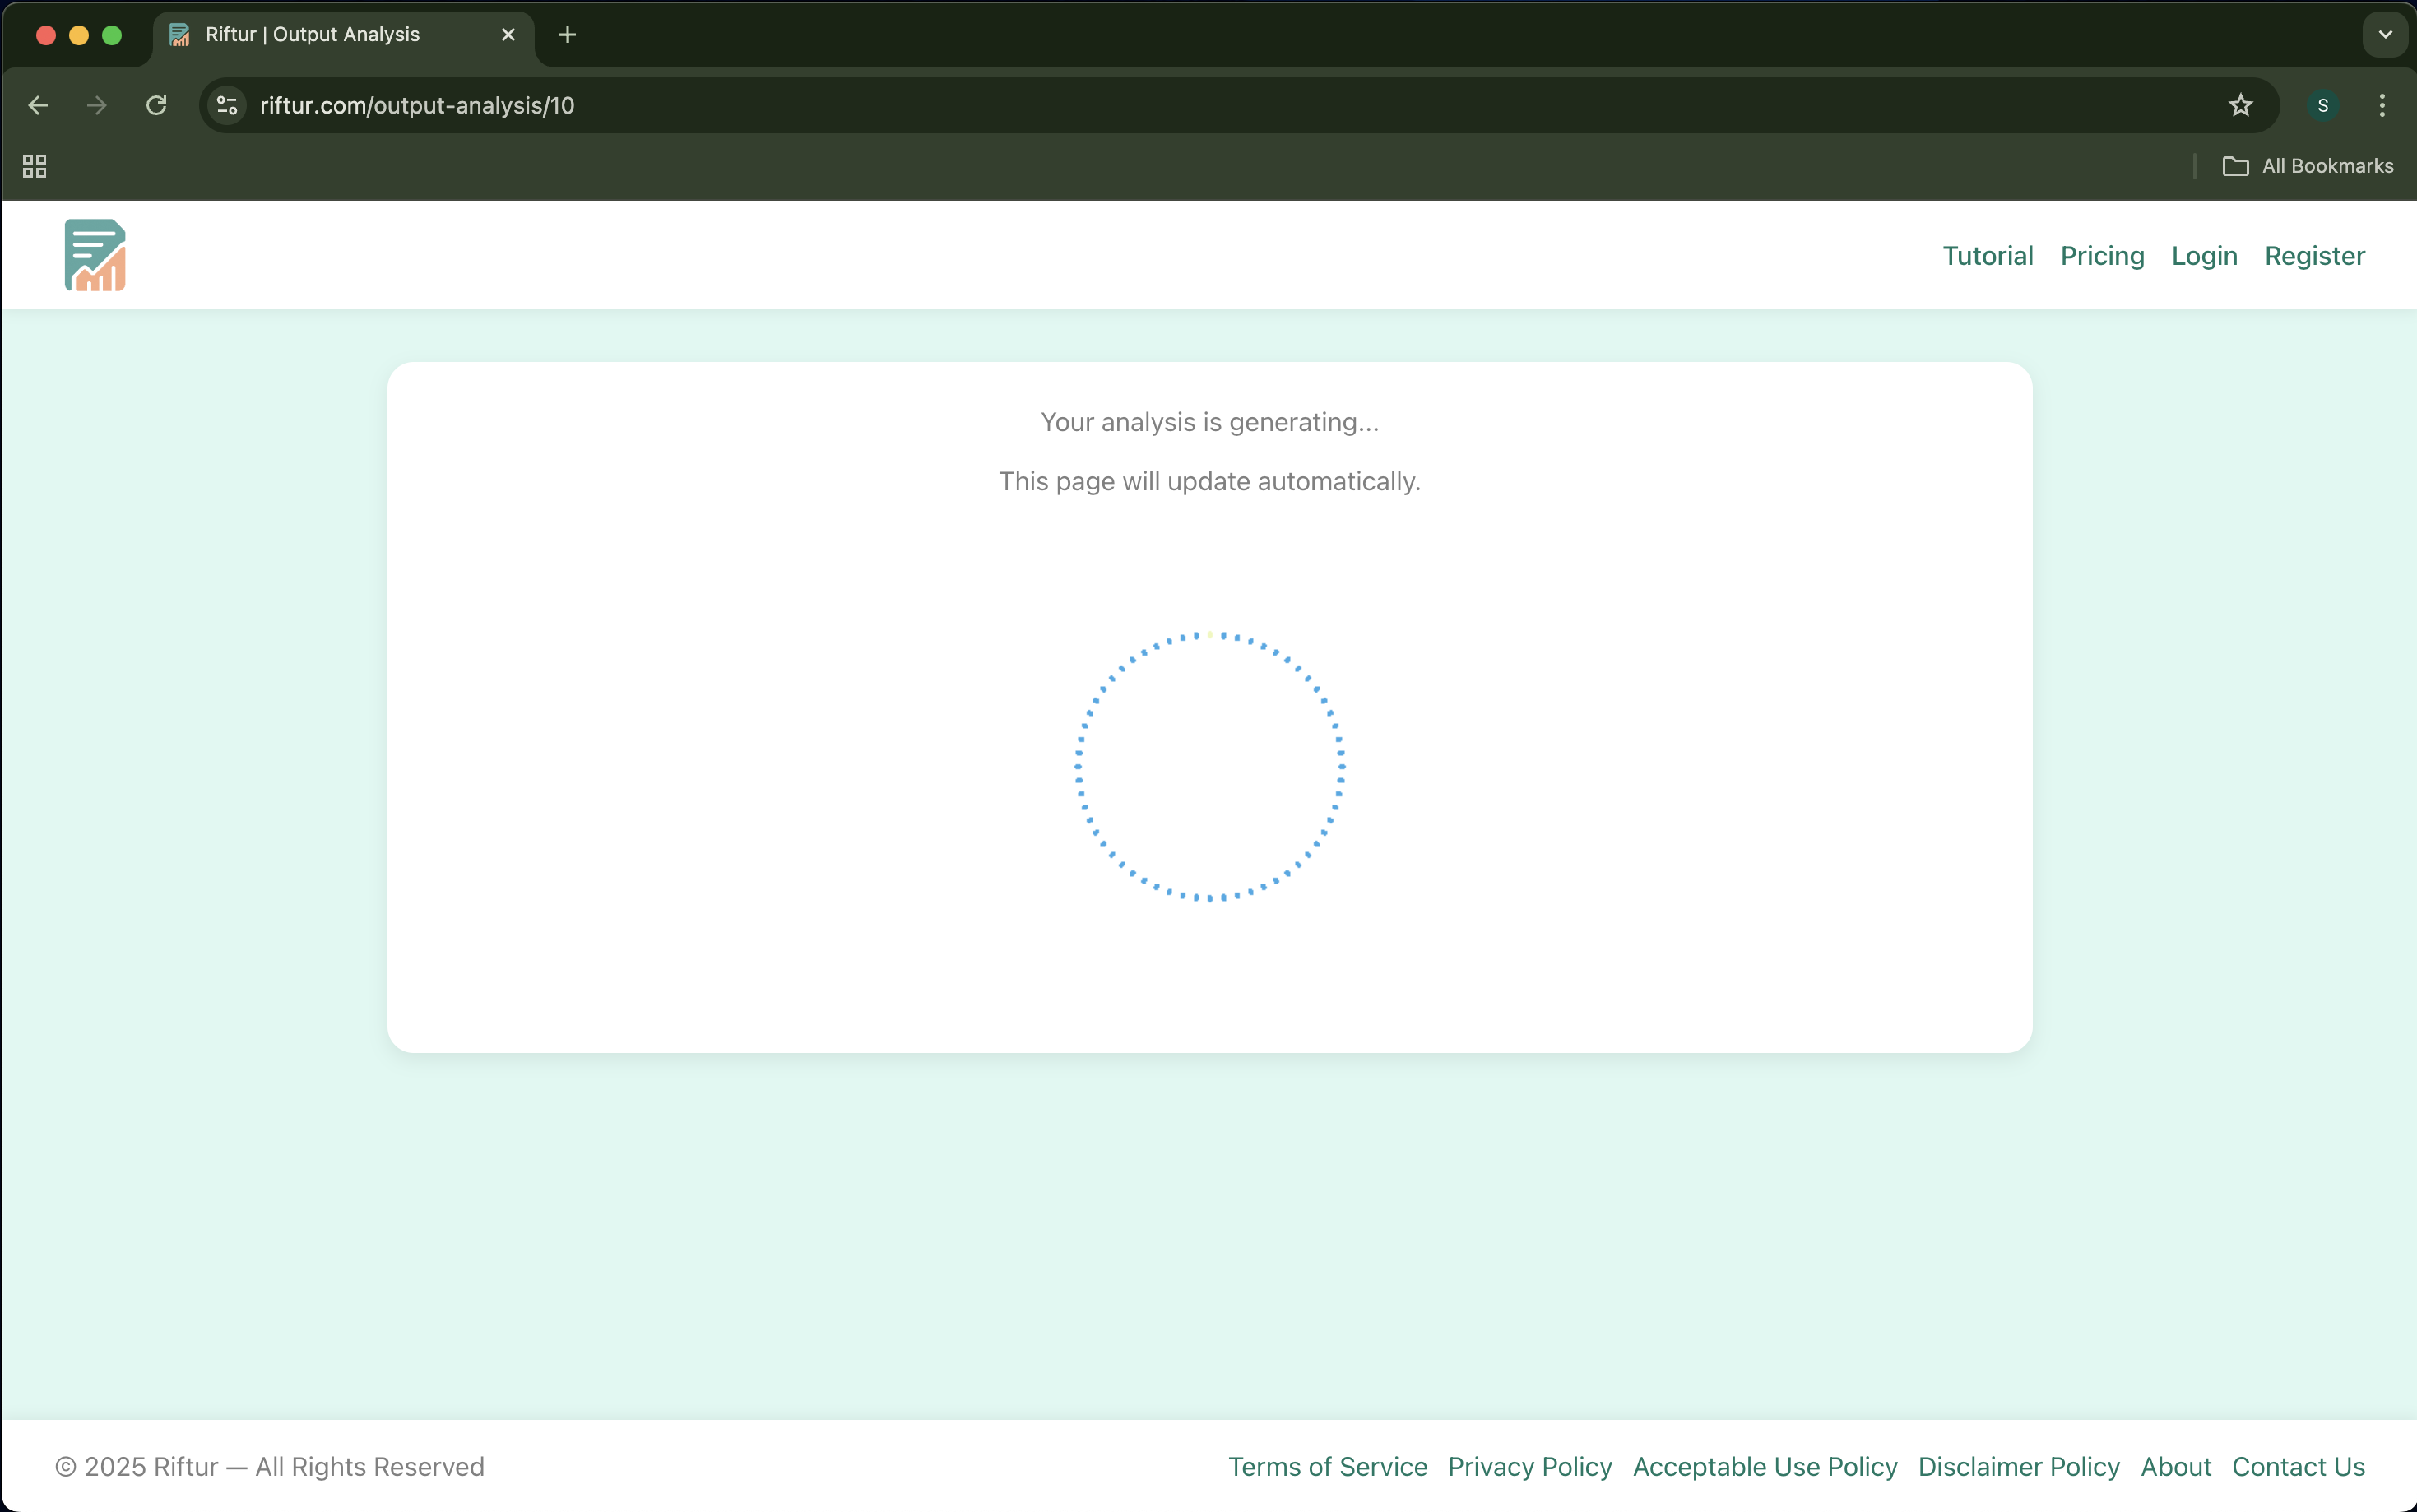Open Contact Us in the footer
The width and height of the screenshot is (2417, 1512).
pos(2298,1466)
